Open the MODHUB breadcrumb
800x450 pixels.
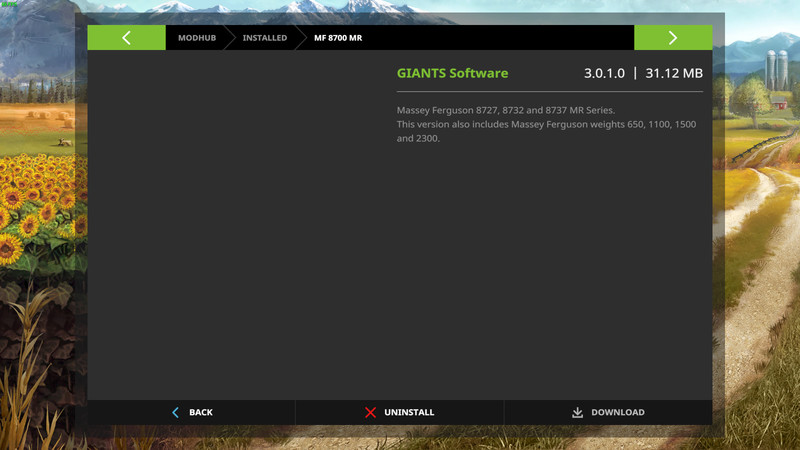pyautogui.click(x=197, y=38)
